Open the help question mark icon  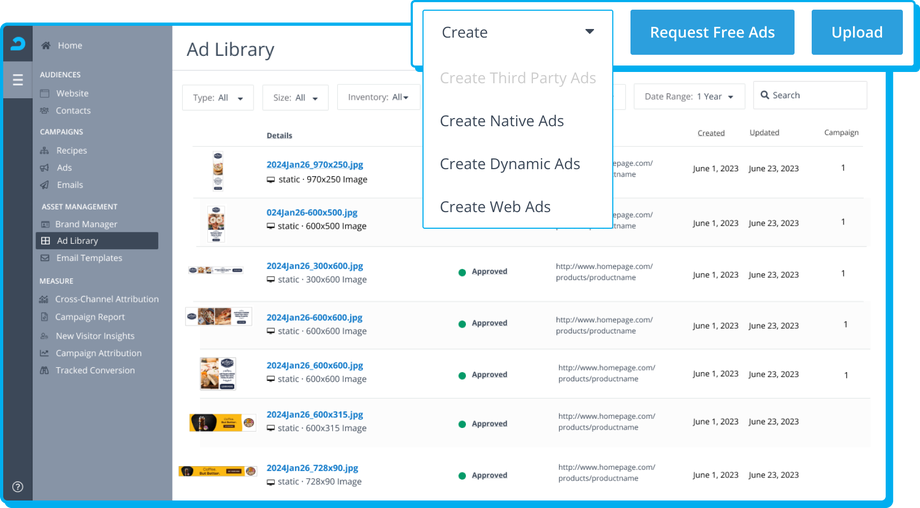tap(18, 487)
